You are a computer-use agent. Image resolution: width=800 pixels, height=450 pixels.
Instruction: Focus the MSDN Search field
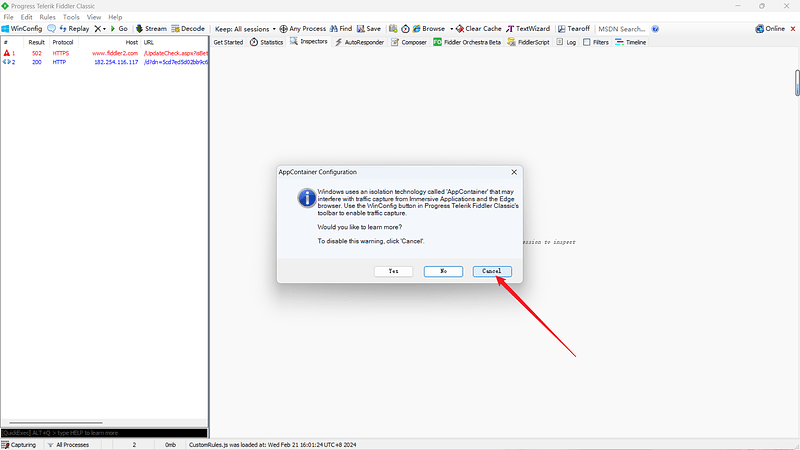coord(622,29)
